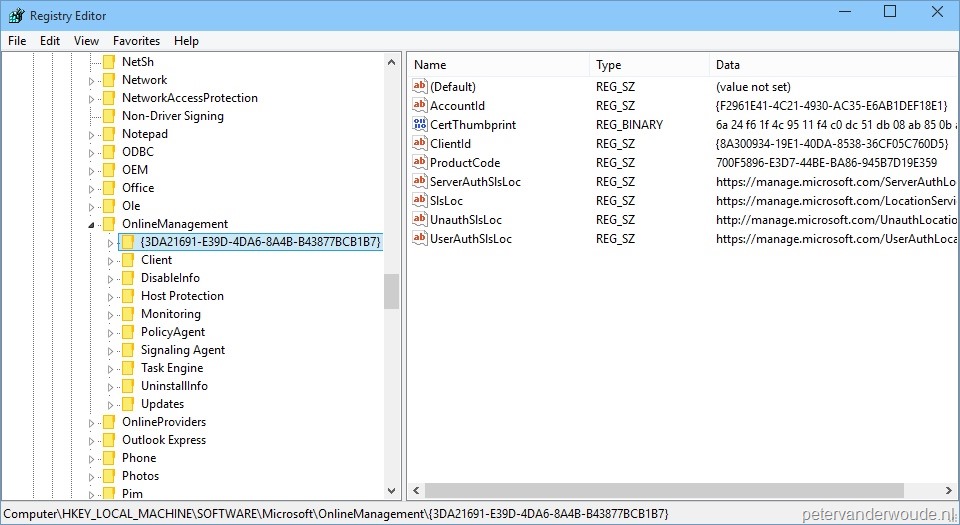The width and height of the screenshot is (960, 525).
Task: Expand the Notepad key
Action: [x=91, y=135]
